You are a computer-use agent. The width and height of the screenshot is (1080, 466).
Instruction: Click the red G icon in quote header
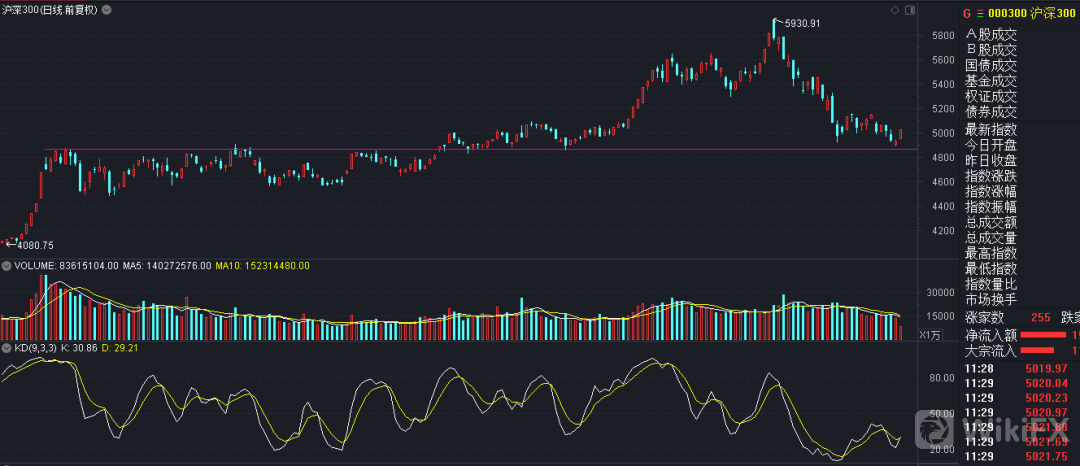pos(967,12)
